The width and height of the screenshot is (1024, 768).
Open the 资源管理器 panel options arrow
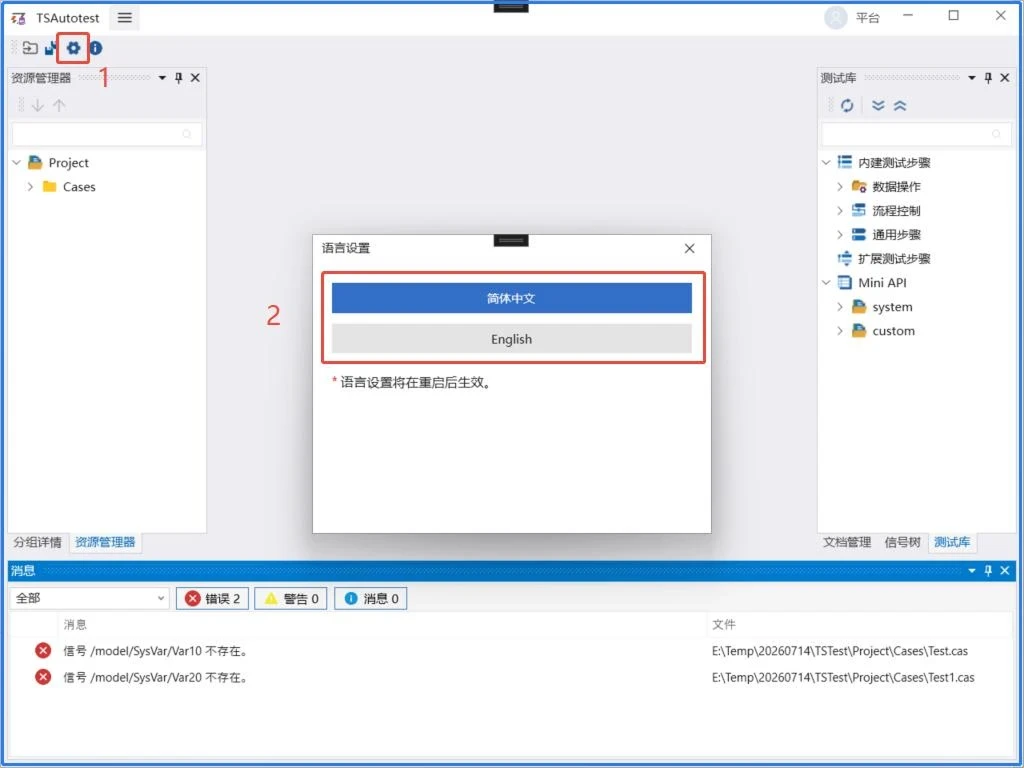[x=162, y=78]
